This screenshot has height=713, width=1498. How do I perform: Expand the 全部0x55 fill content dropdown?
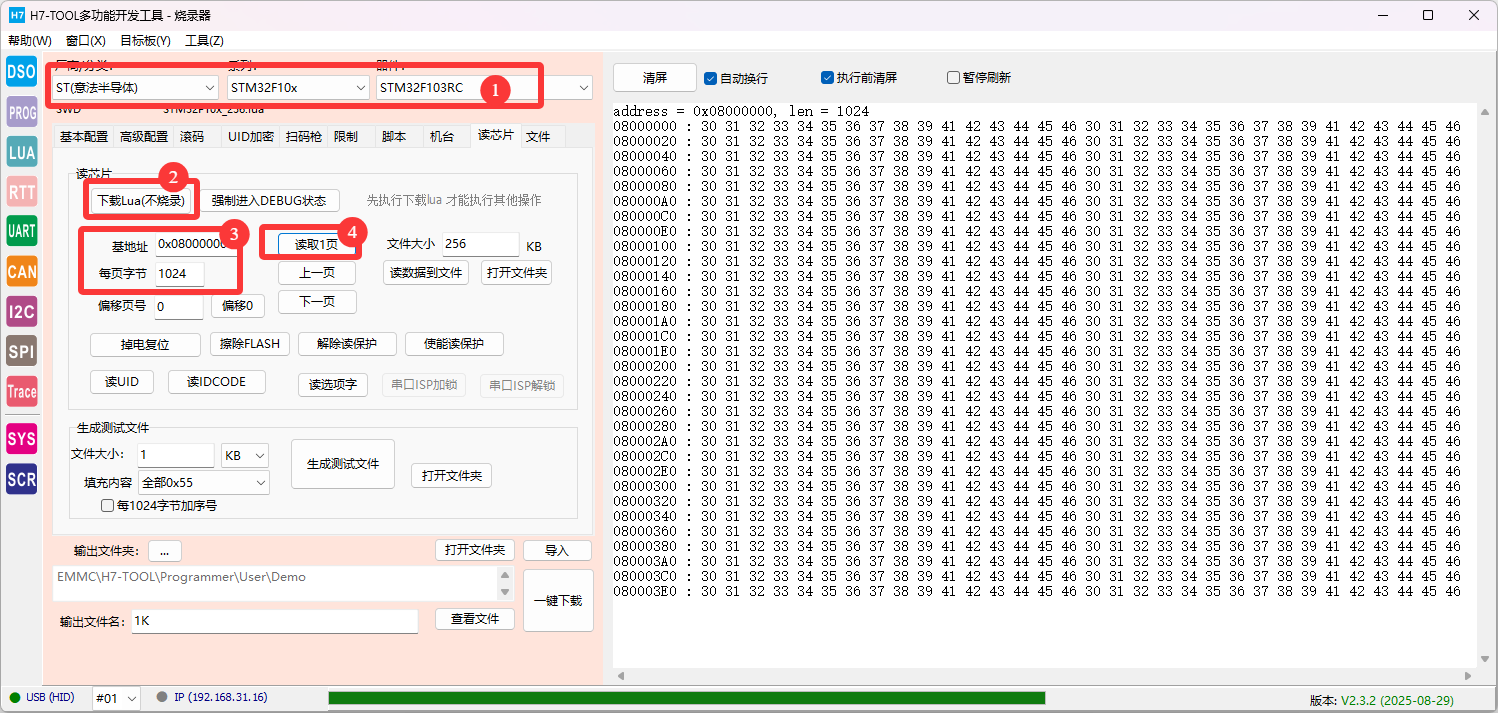point(204,483)
